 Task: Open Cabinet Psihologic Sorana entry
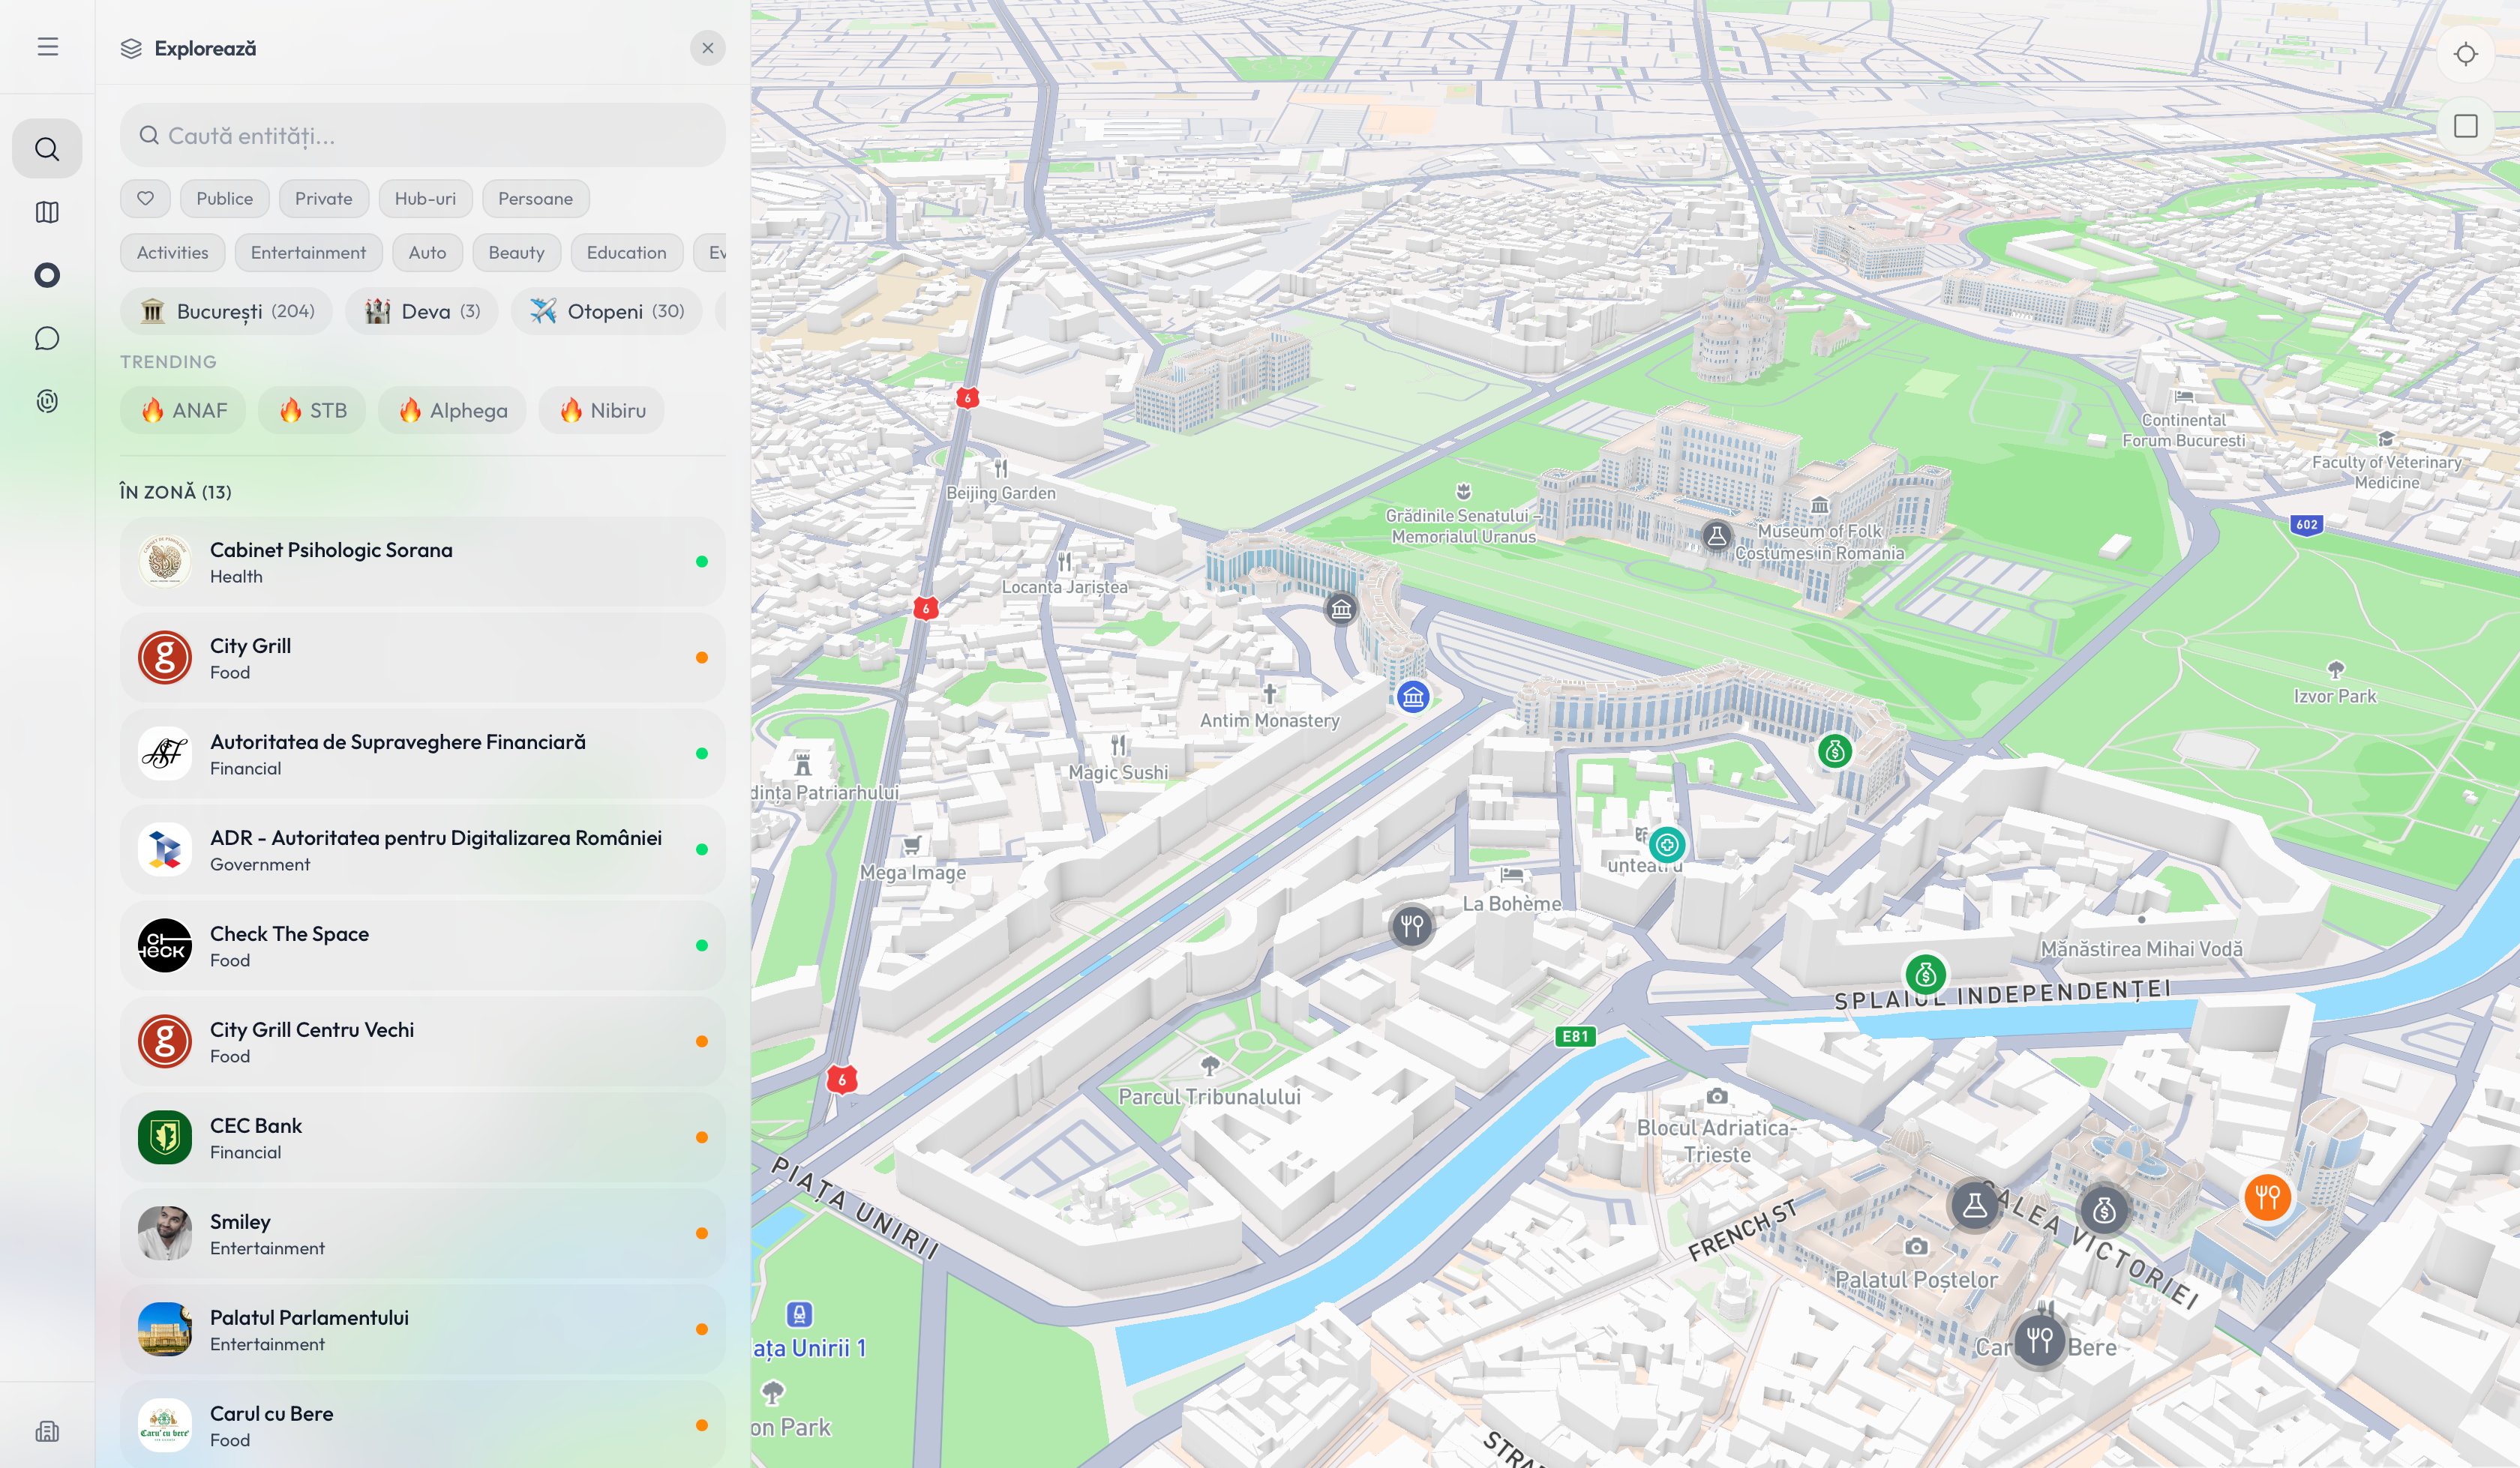422,562
